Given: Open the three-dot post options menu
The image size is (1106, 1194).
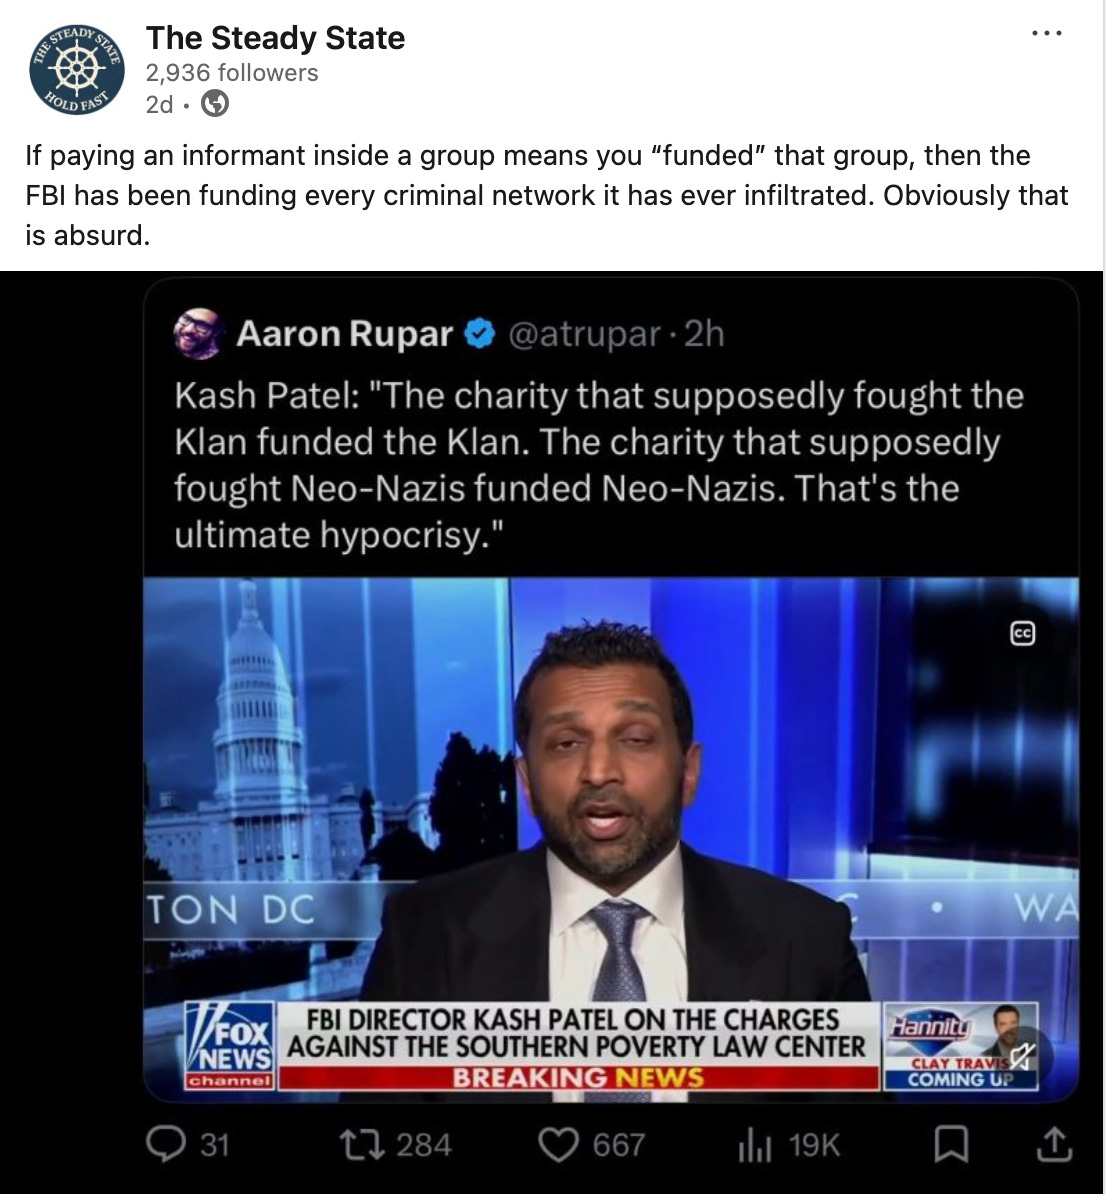Looking at the screenshot, I should (x=1047, y=34).
